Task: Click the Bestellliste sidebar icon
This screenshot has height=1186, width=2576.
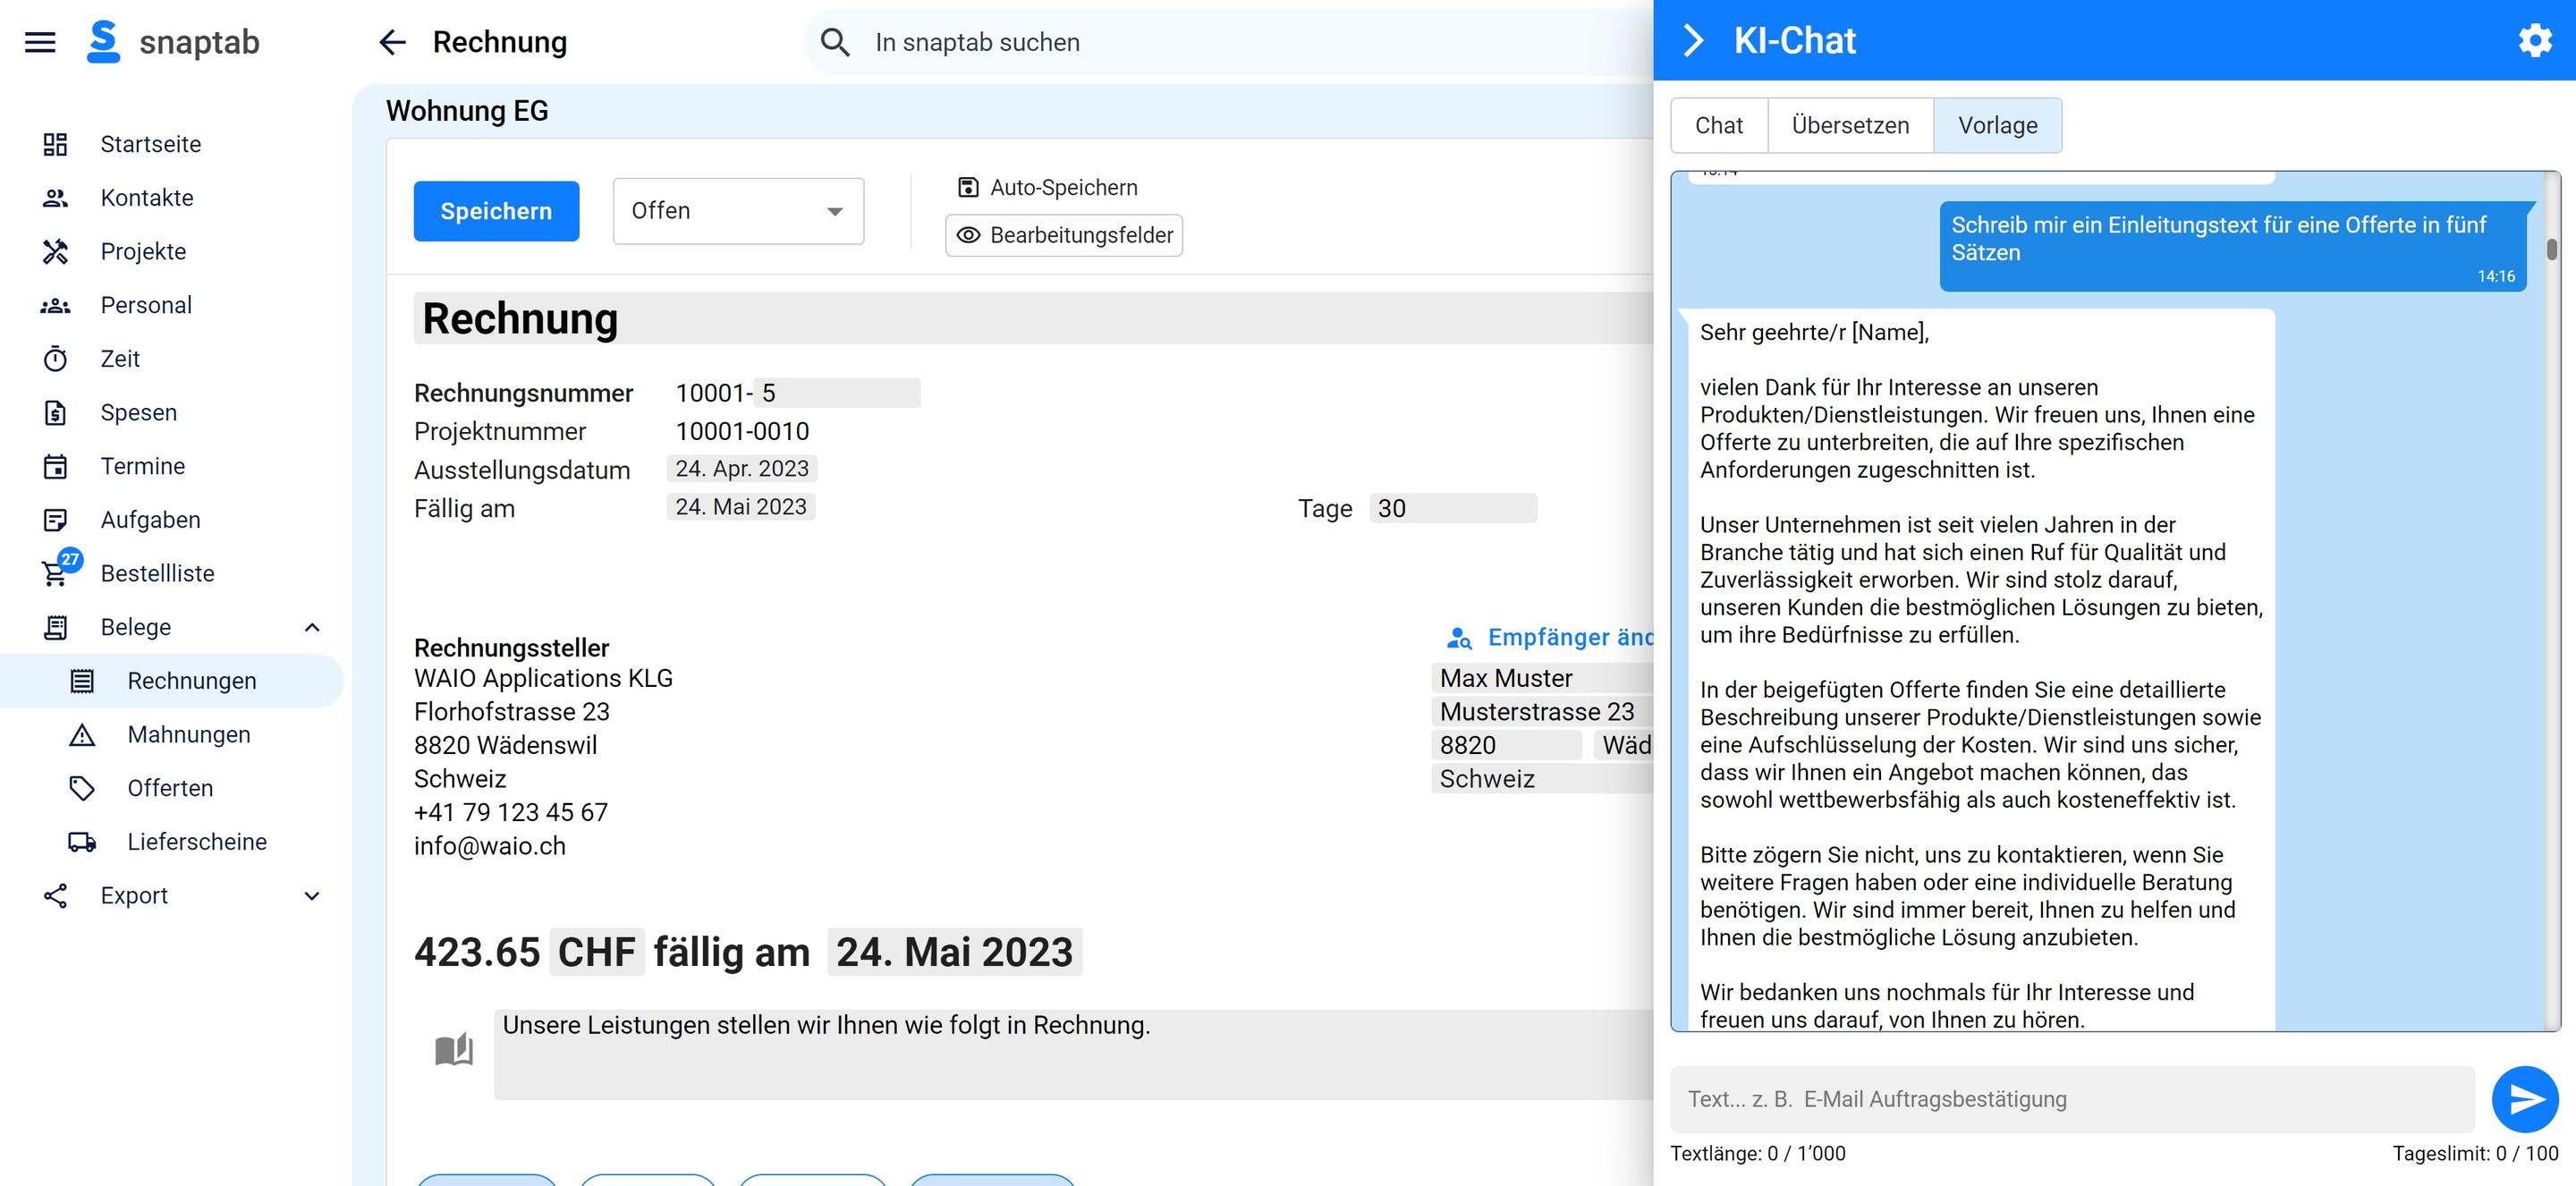Action: pyautogui.click(x=57, y=573)
